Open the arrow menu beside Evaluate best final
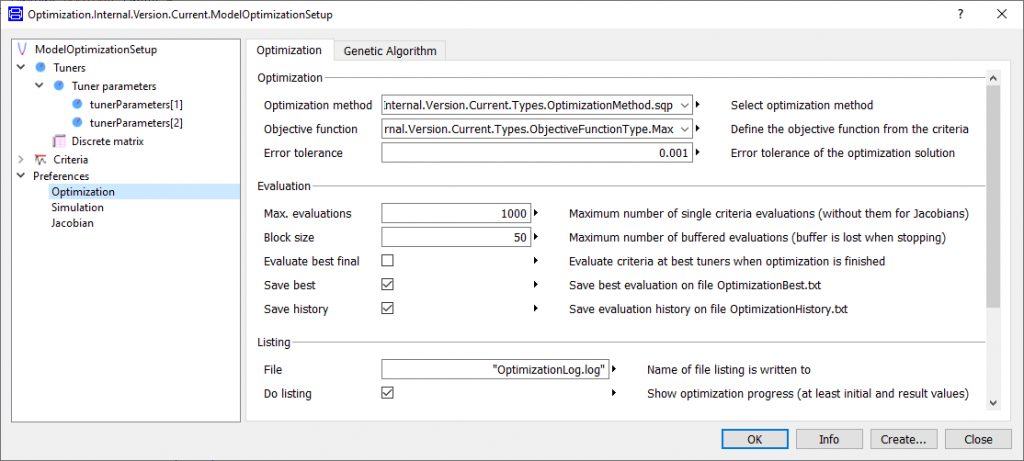This screenshot has width=1024, height=461. [536, 261]
